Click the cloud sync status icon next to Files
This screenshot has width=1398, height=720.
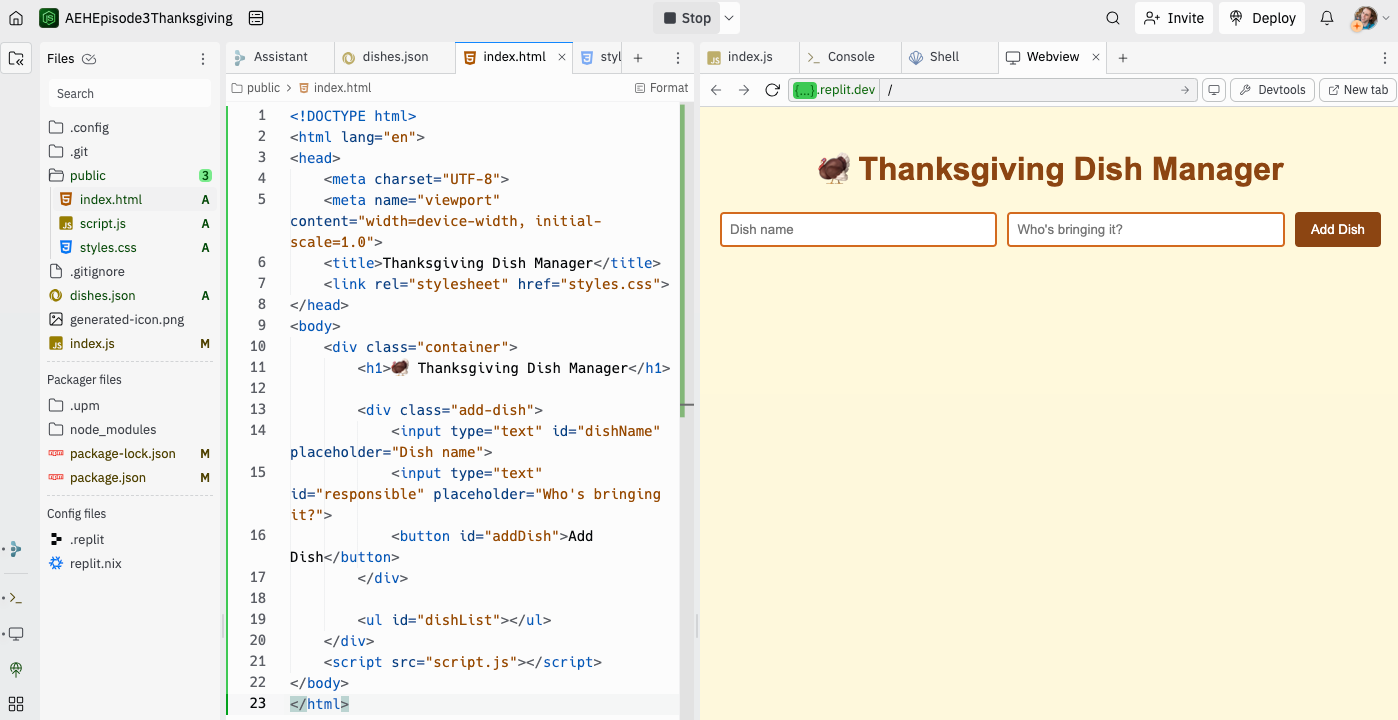[89, 59]
